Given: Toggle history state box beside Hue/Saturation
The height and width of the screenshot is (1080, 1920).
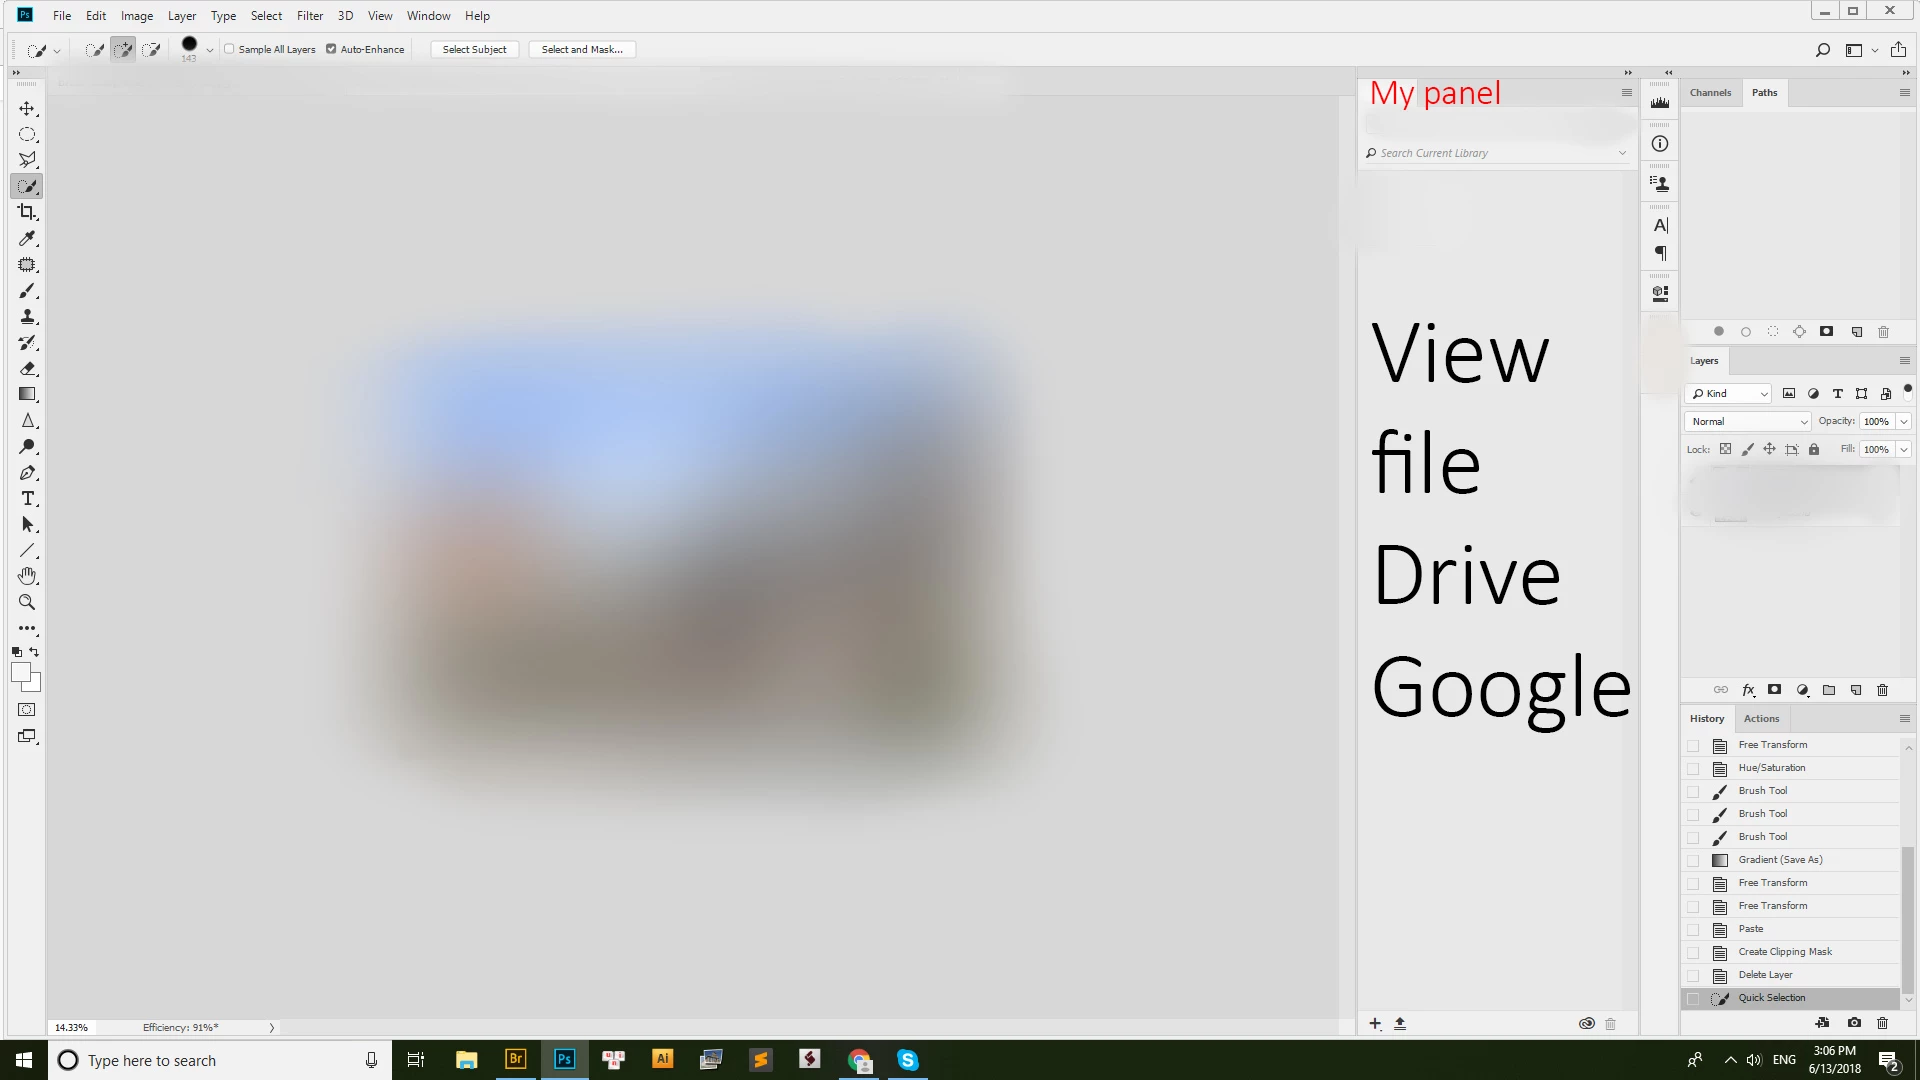Looking at the screenshot, I should 1693,768.
